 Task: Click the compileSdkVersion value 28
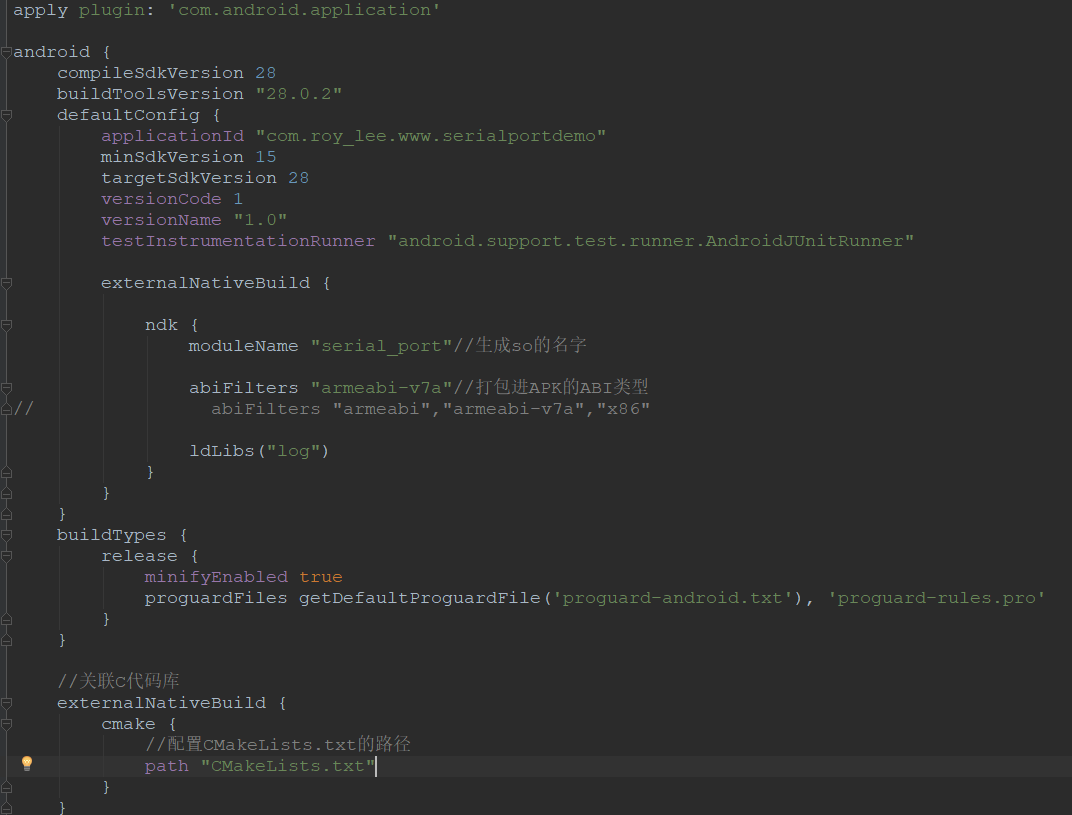tap(265, 72)
